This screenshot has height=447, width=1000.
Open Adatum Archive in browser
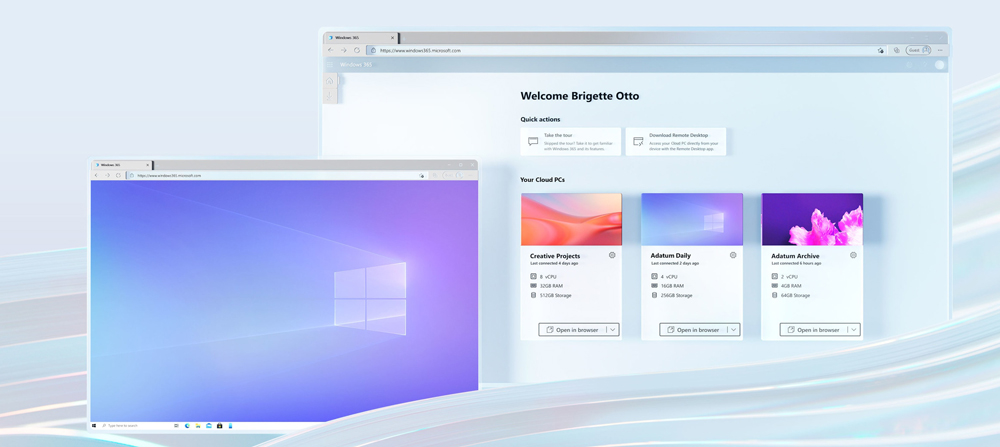point(813,330)
